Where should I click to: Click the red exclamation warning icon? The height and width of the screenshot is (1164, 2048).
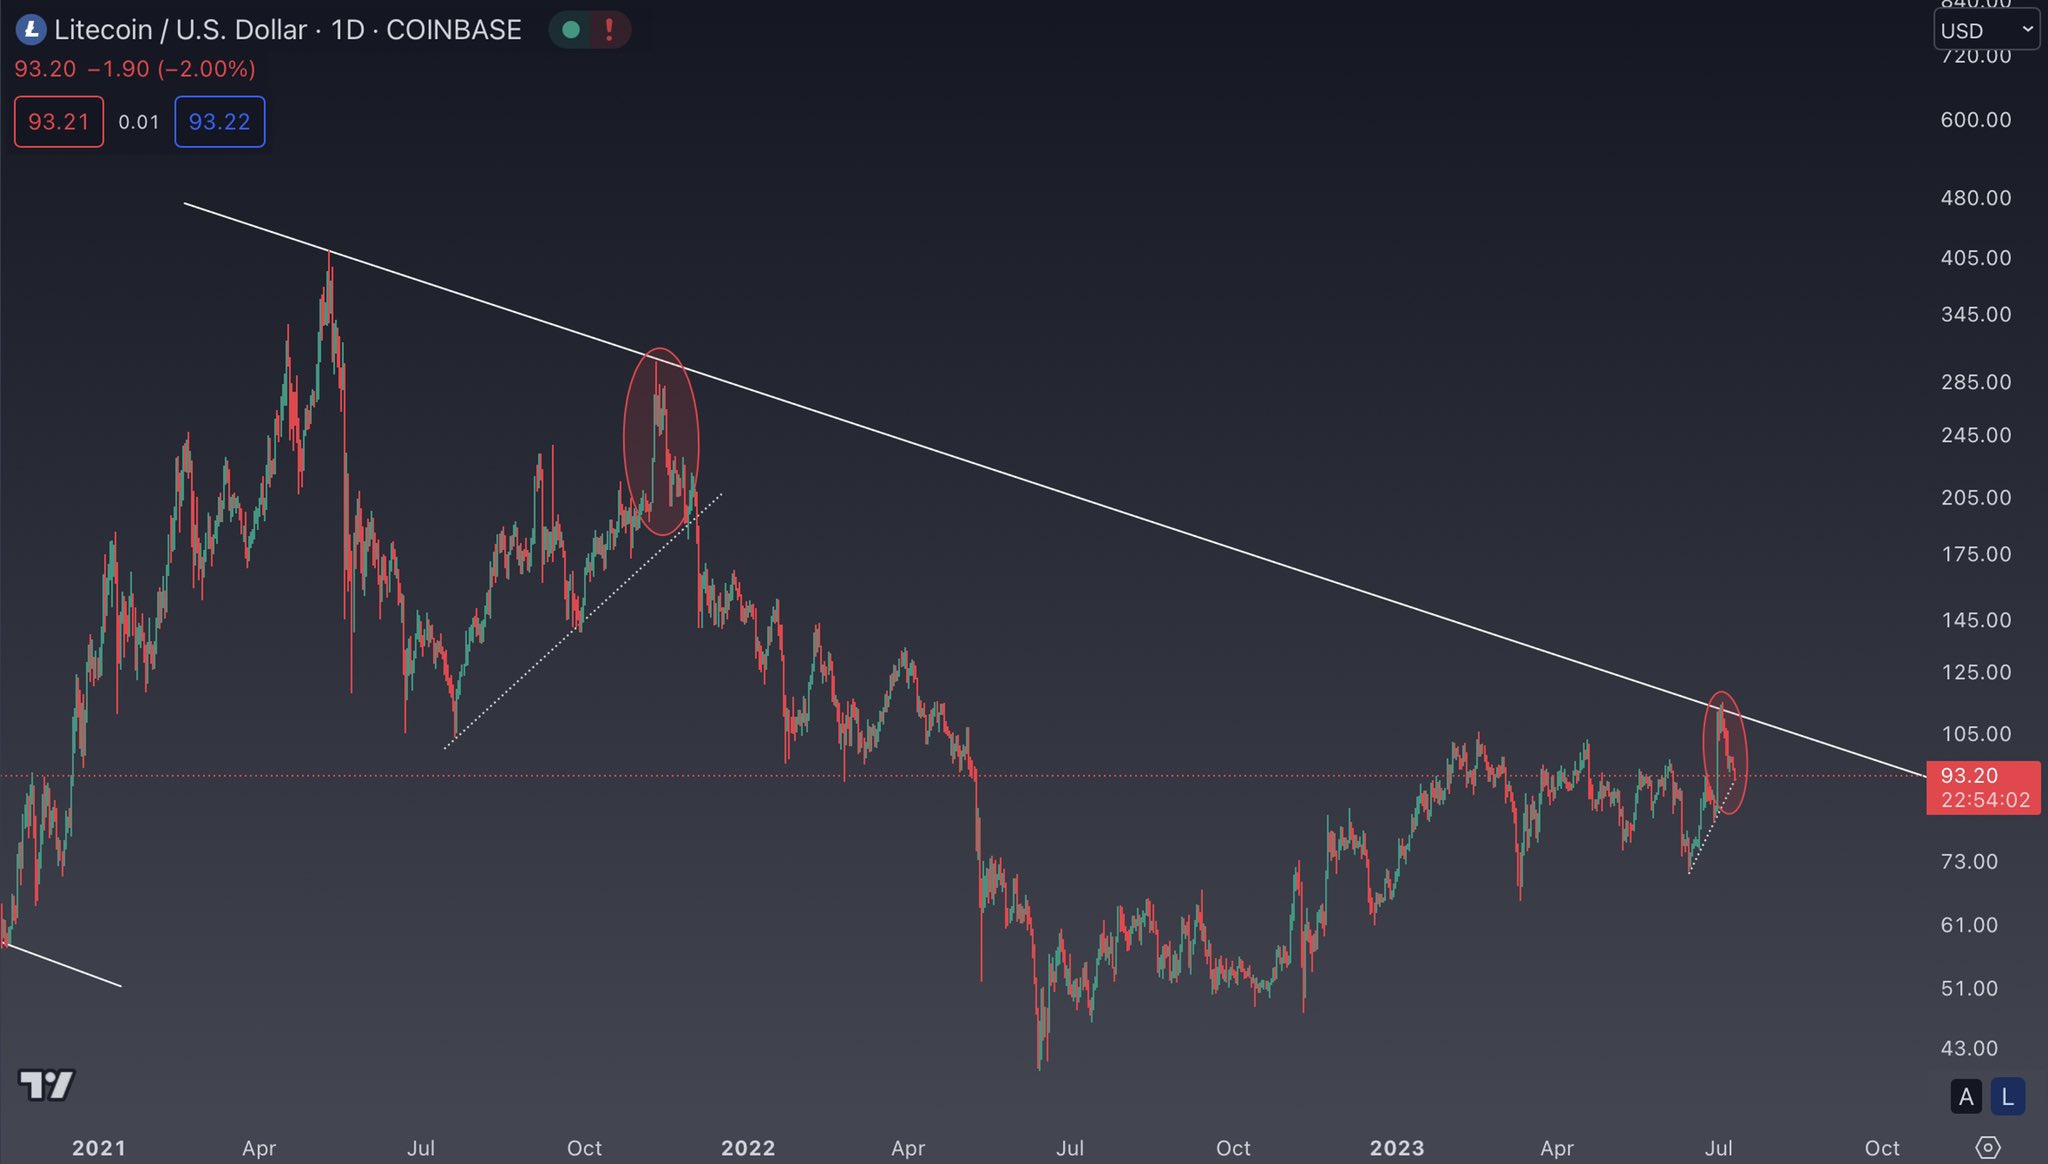click(608, 30)
